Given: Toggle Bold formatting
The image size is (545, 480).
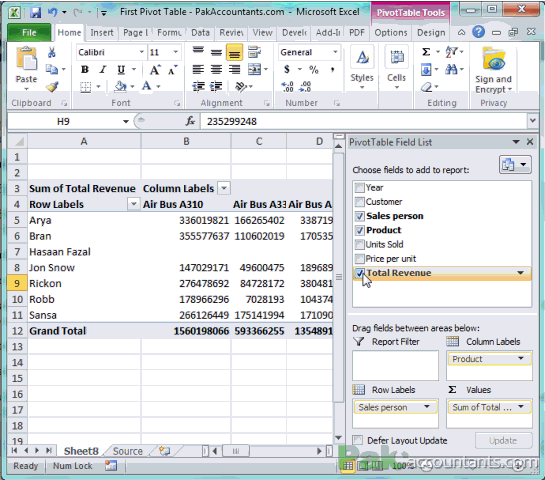Looking at the screenshot, I should [84, 70].
